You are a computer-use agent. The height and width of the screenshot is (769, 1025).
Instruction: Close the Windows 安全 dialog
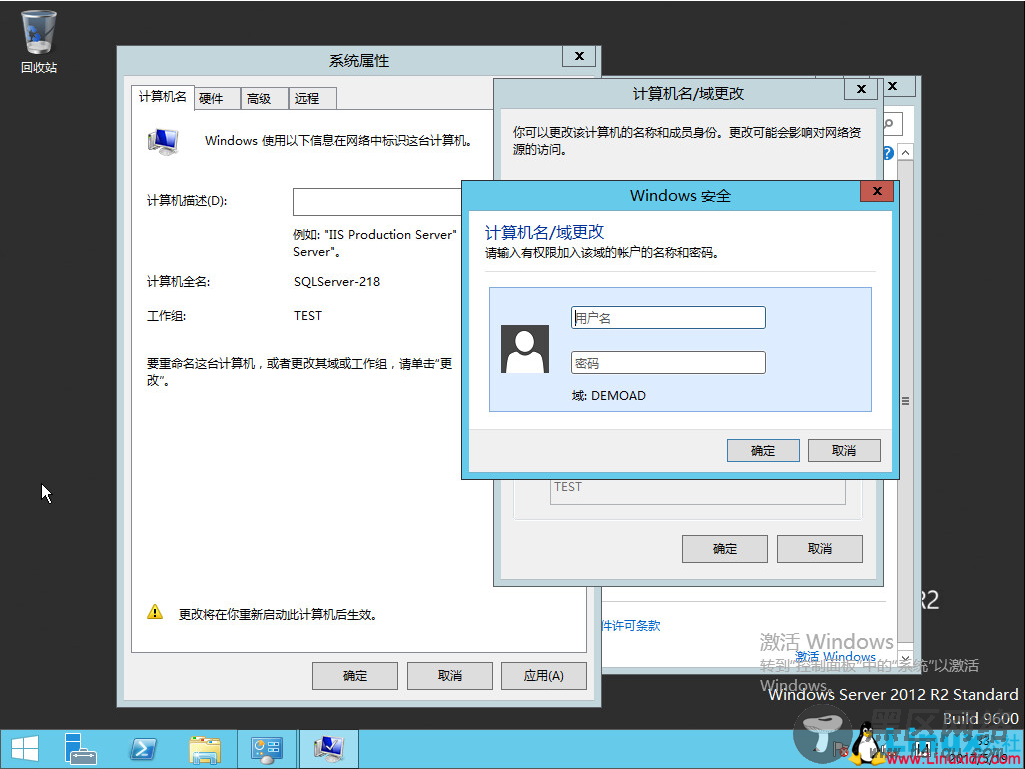point(877,191)
